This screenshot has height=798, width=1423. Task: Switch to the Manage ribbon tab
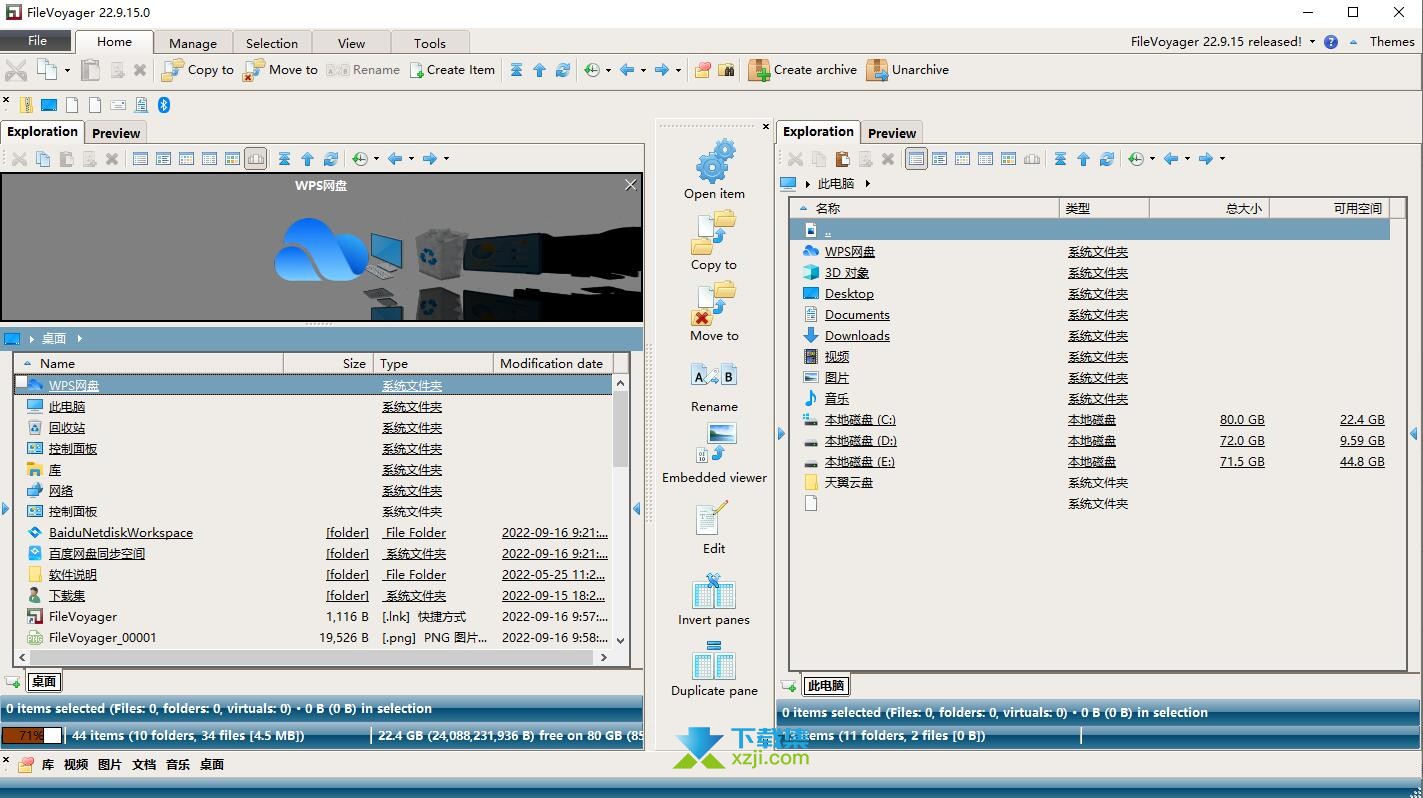pos(193,43)
